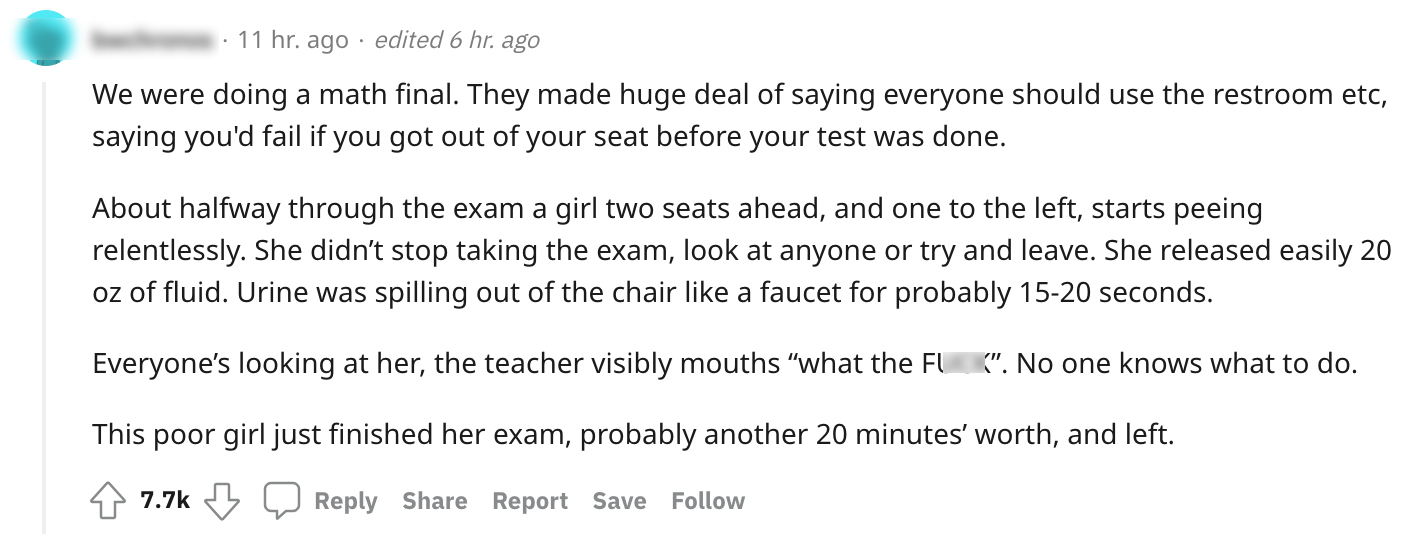This screenshot has height=534, width=1418.
Task: Share this comment
Action: click(434, 501)
